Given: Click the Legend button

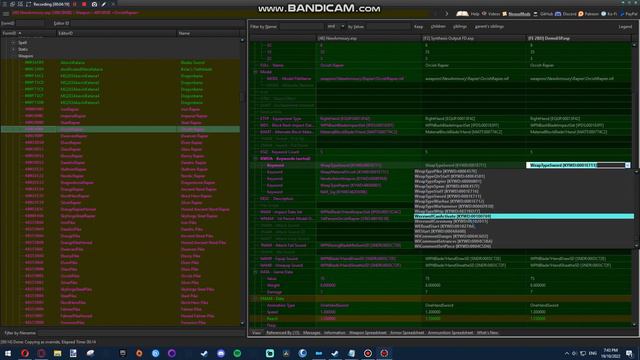Looking at the screenshot, I should pos(625,27).
